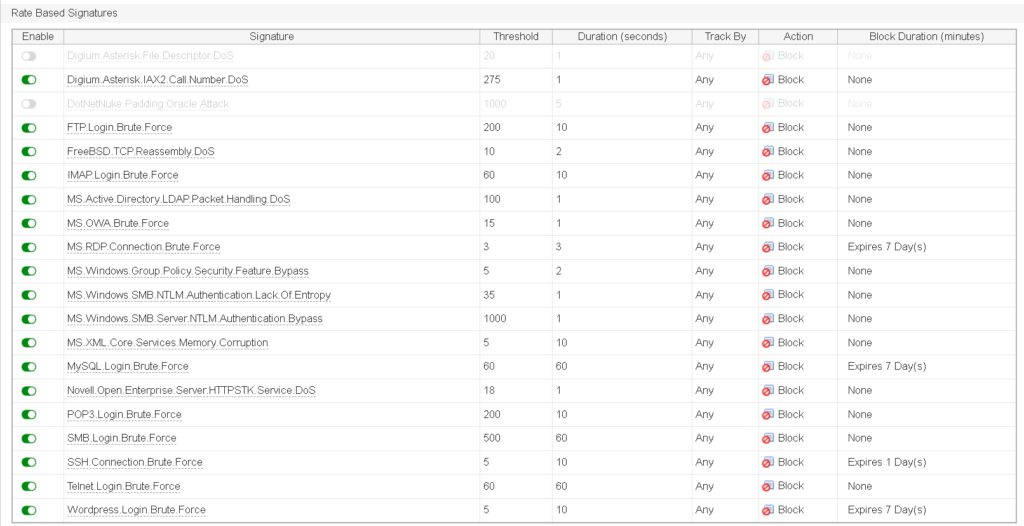
Task: Enable the Digium.Asterisk.File.Descriptor.DoS signature toggle
Action: (x=29, y=56)
